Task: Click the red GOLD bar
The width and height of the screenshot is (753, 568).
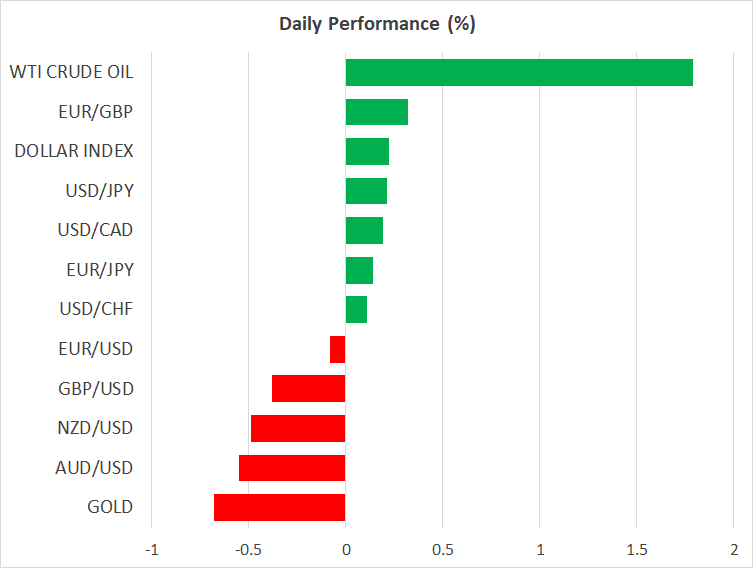Action: tap(280, 507)
